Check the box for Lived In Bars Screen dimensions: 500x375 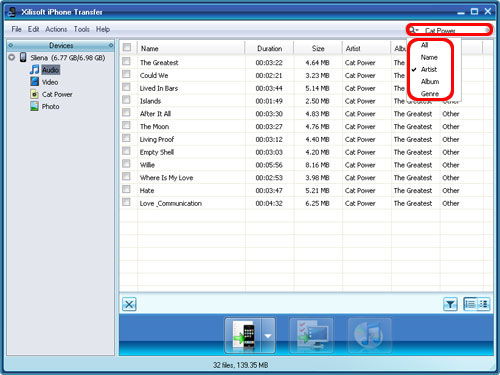[126, 87]
